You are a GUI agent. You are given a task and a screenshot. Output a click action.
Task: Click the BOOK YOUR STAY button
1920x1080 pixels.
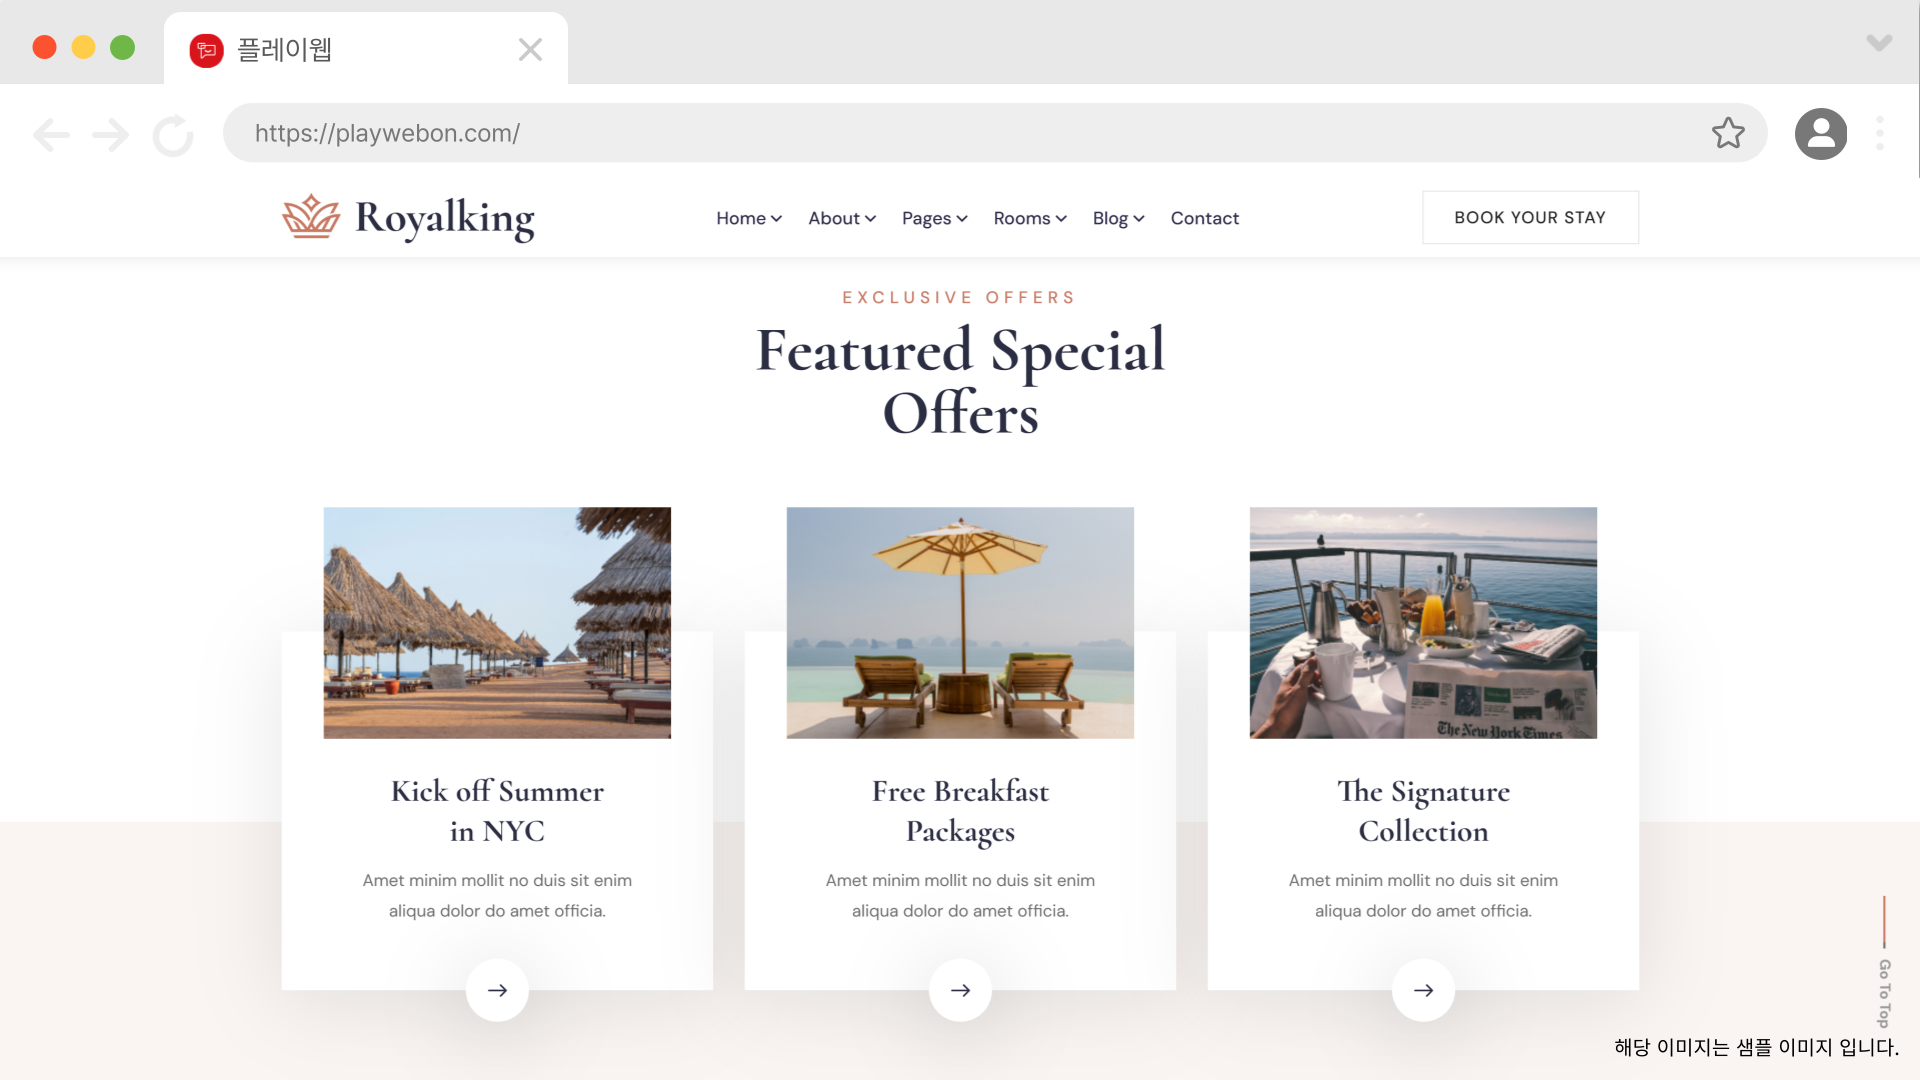pyautogui.click(x=1530, y=217)
